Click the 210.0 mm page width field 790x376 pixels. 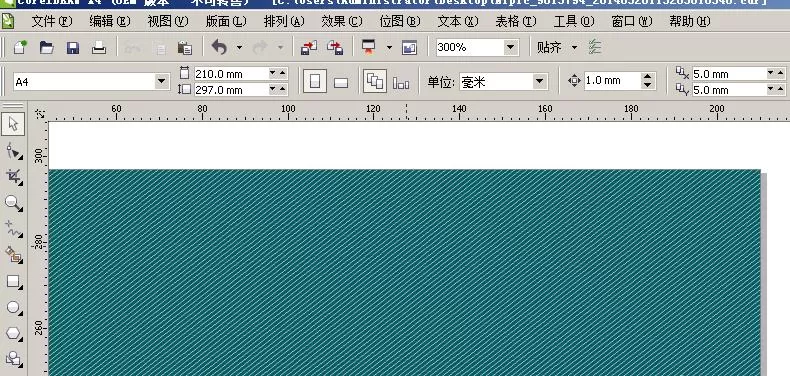[x=231, y=74]
